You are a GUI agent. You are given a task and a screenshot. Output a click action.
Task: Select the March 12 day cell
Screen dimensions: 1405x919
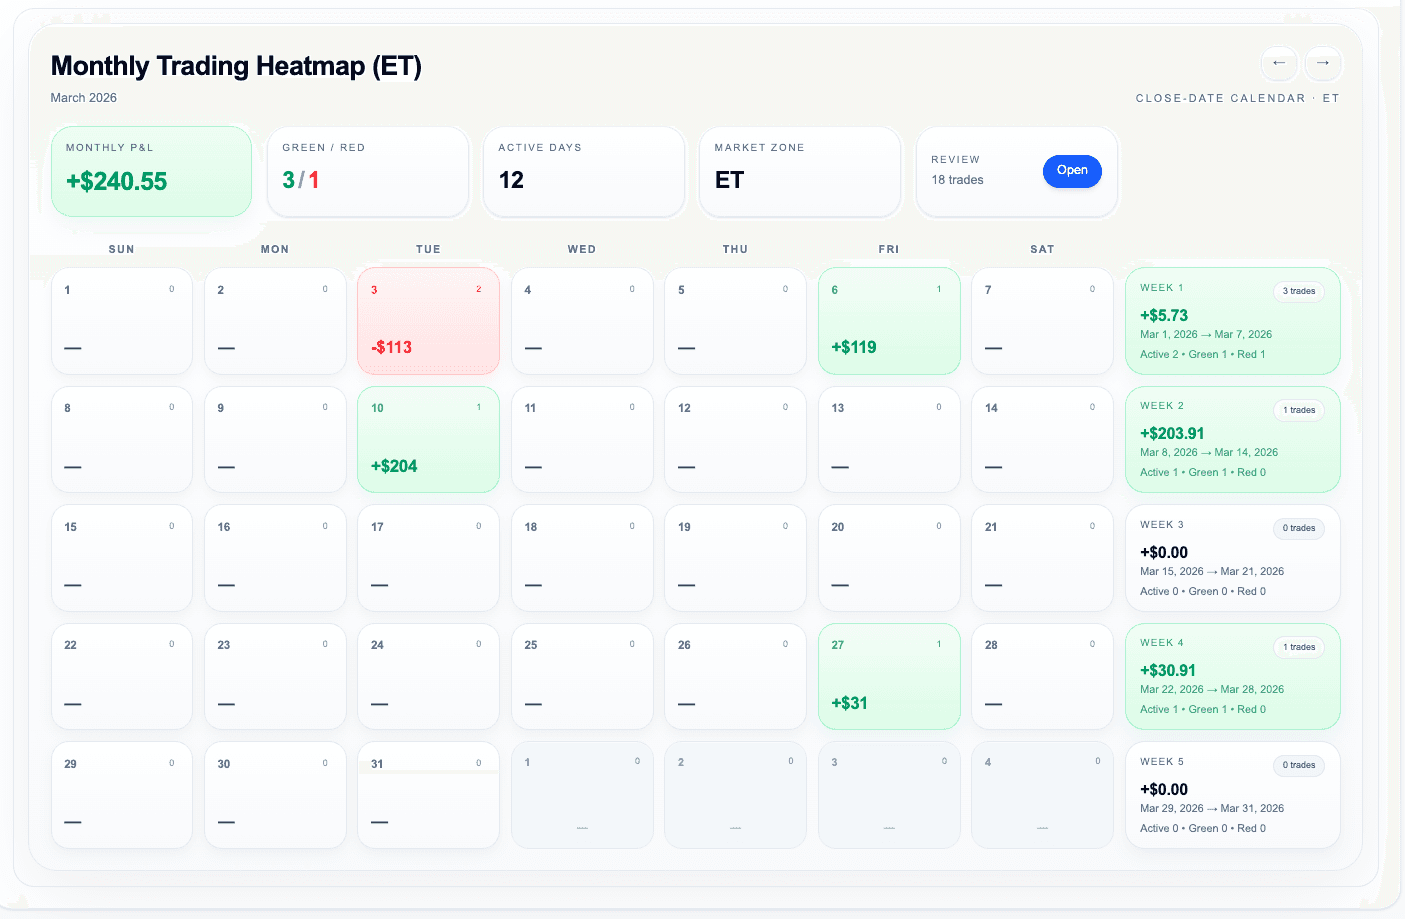735,439
